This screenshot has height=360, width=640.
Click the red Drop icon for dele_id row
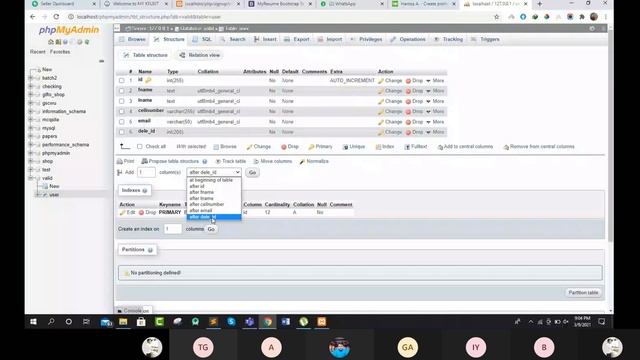coord(408,132)
